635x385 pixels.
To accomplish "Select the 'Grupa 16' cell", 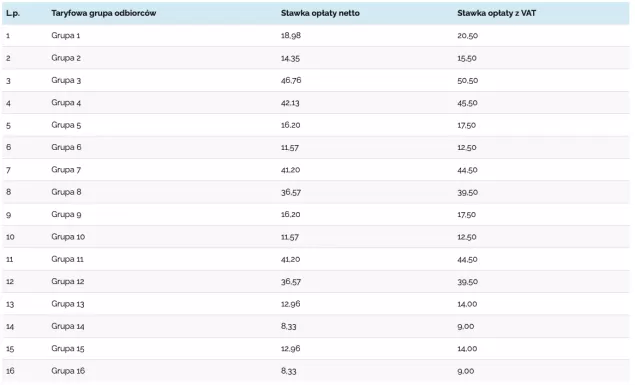I will [68, 371].
